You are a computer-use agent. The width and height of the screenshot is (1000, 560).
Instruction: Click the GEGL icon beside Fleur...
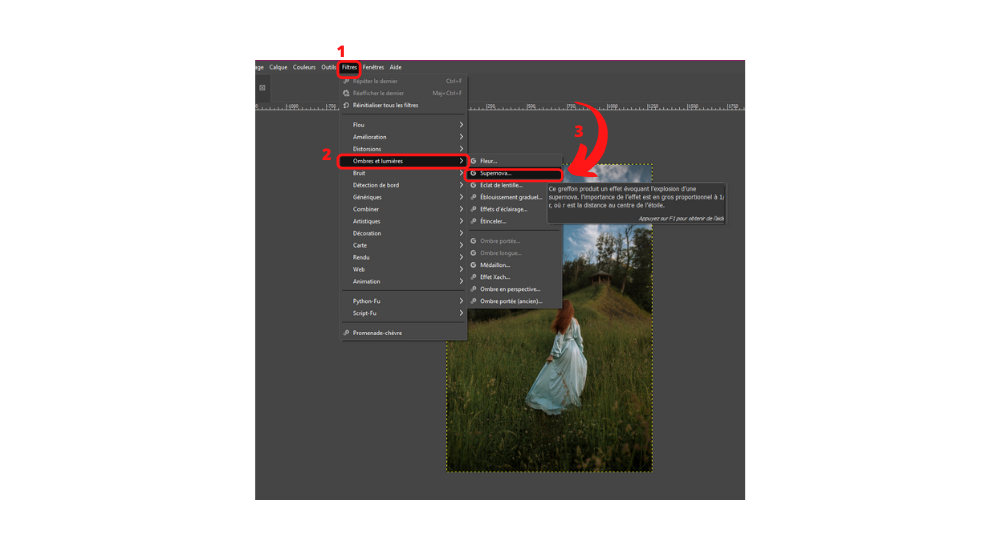(473, 161)
